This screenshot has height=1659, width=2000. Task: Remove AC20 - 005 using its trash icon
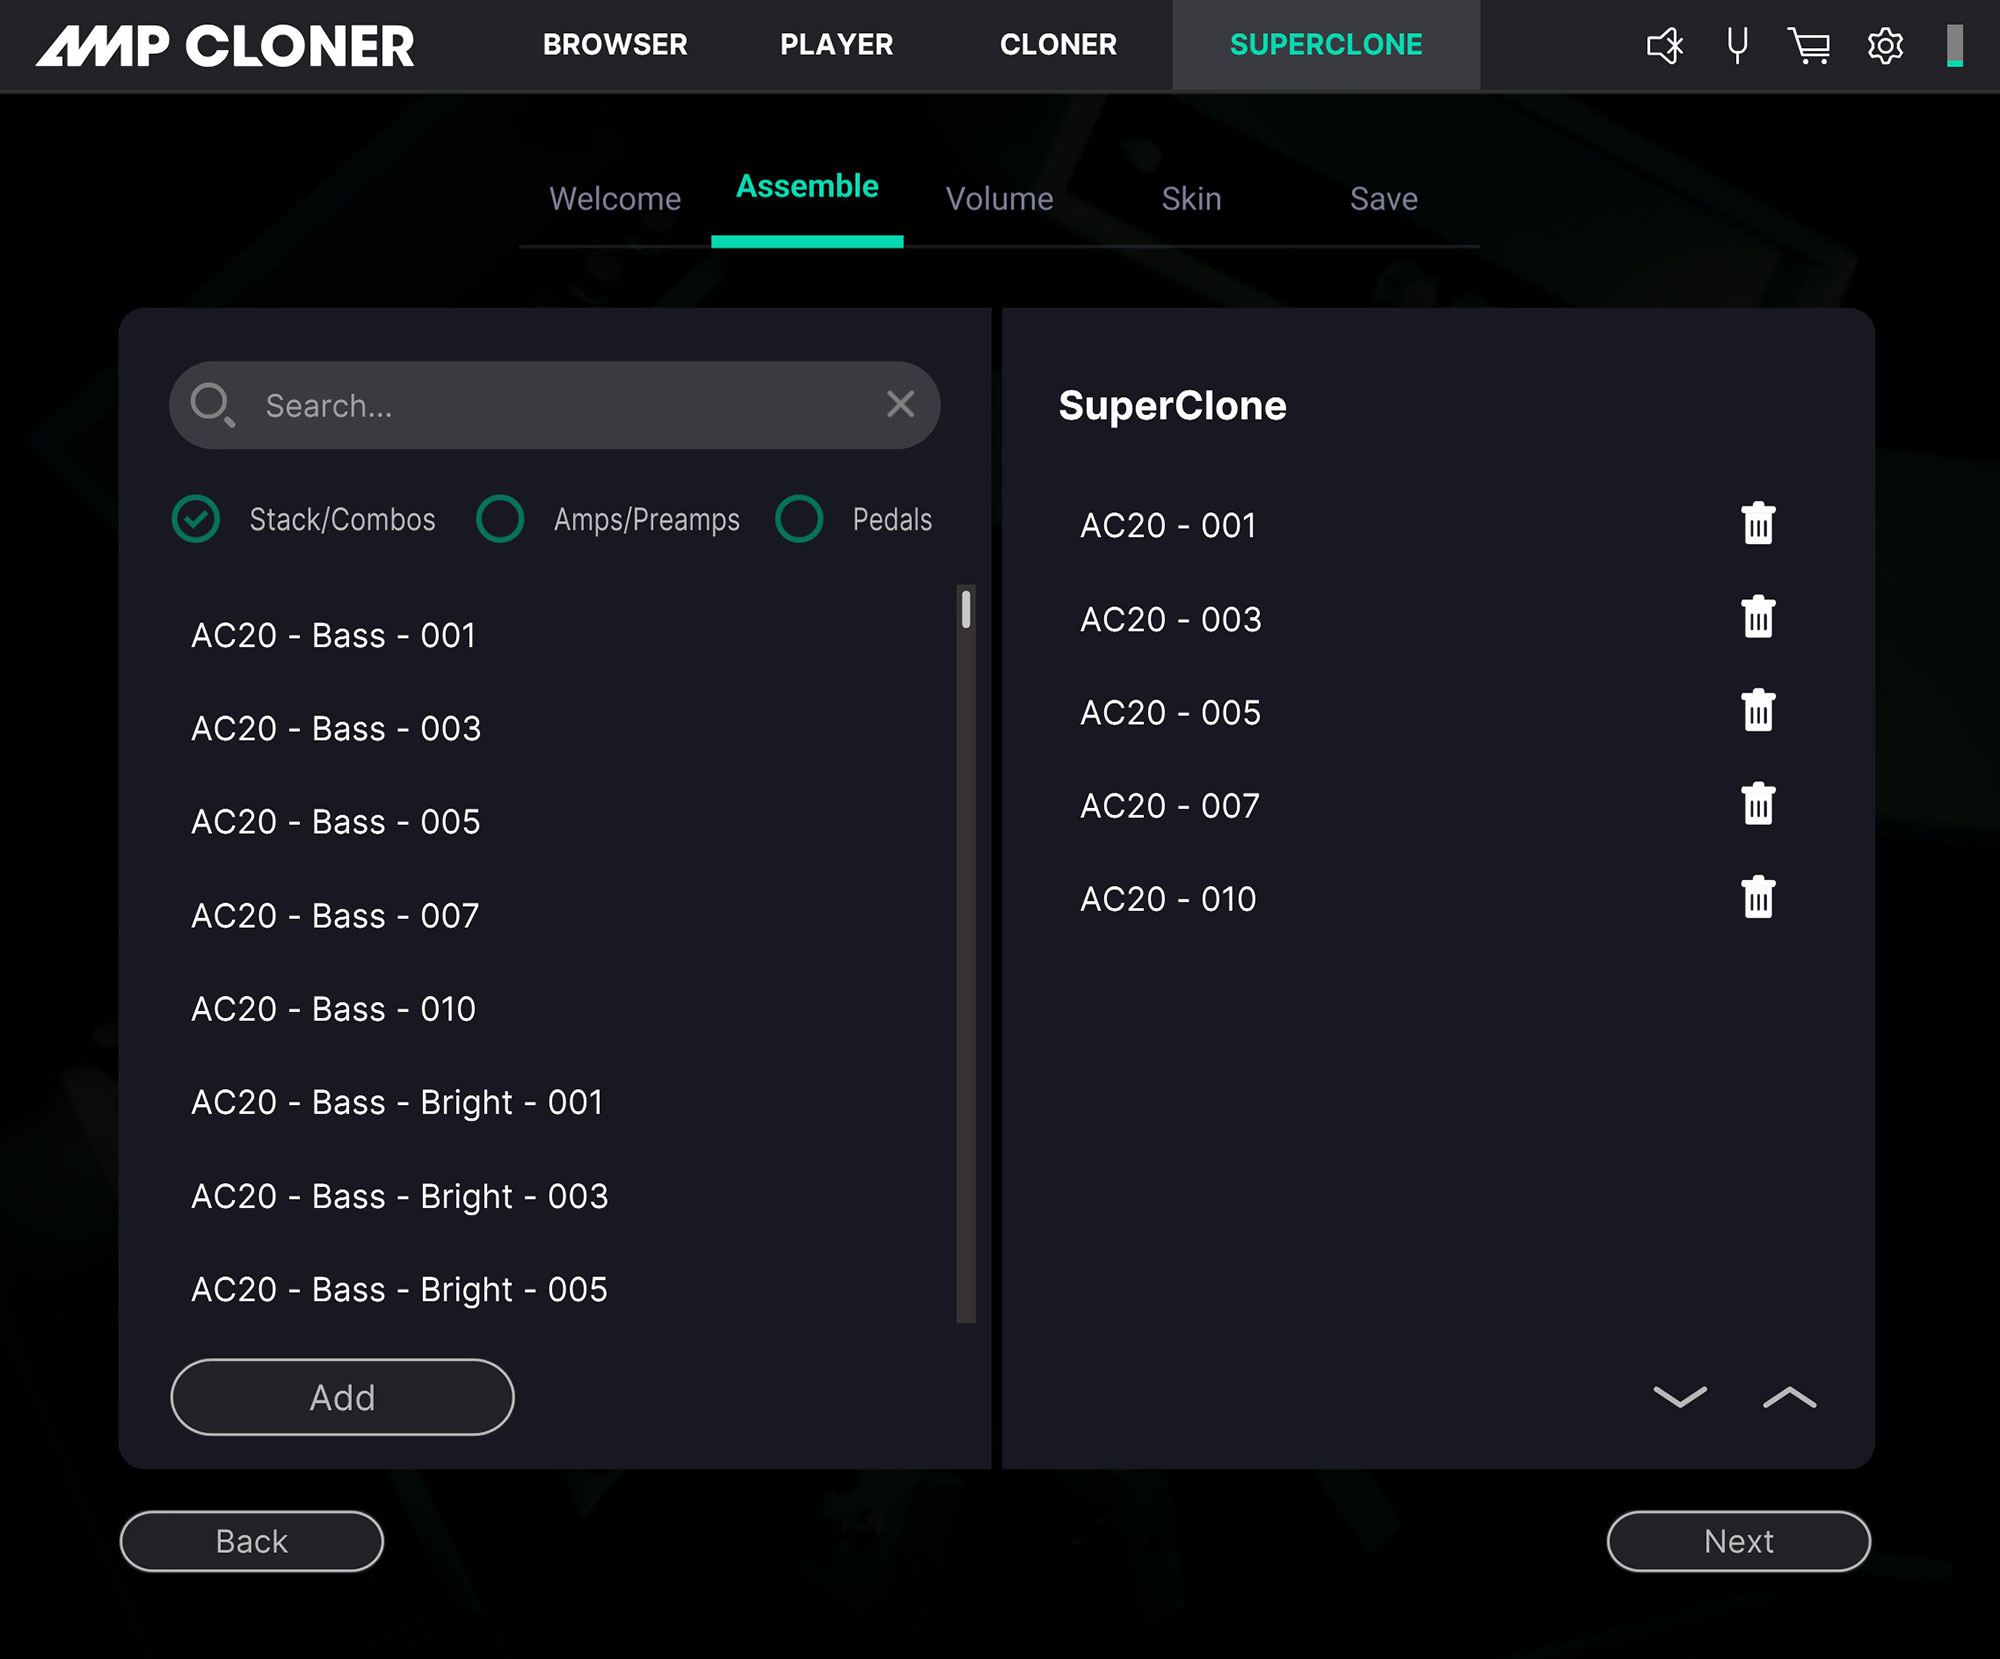1757,710
